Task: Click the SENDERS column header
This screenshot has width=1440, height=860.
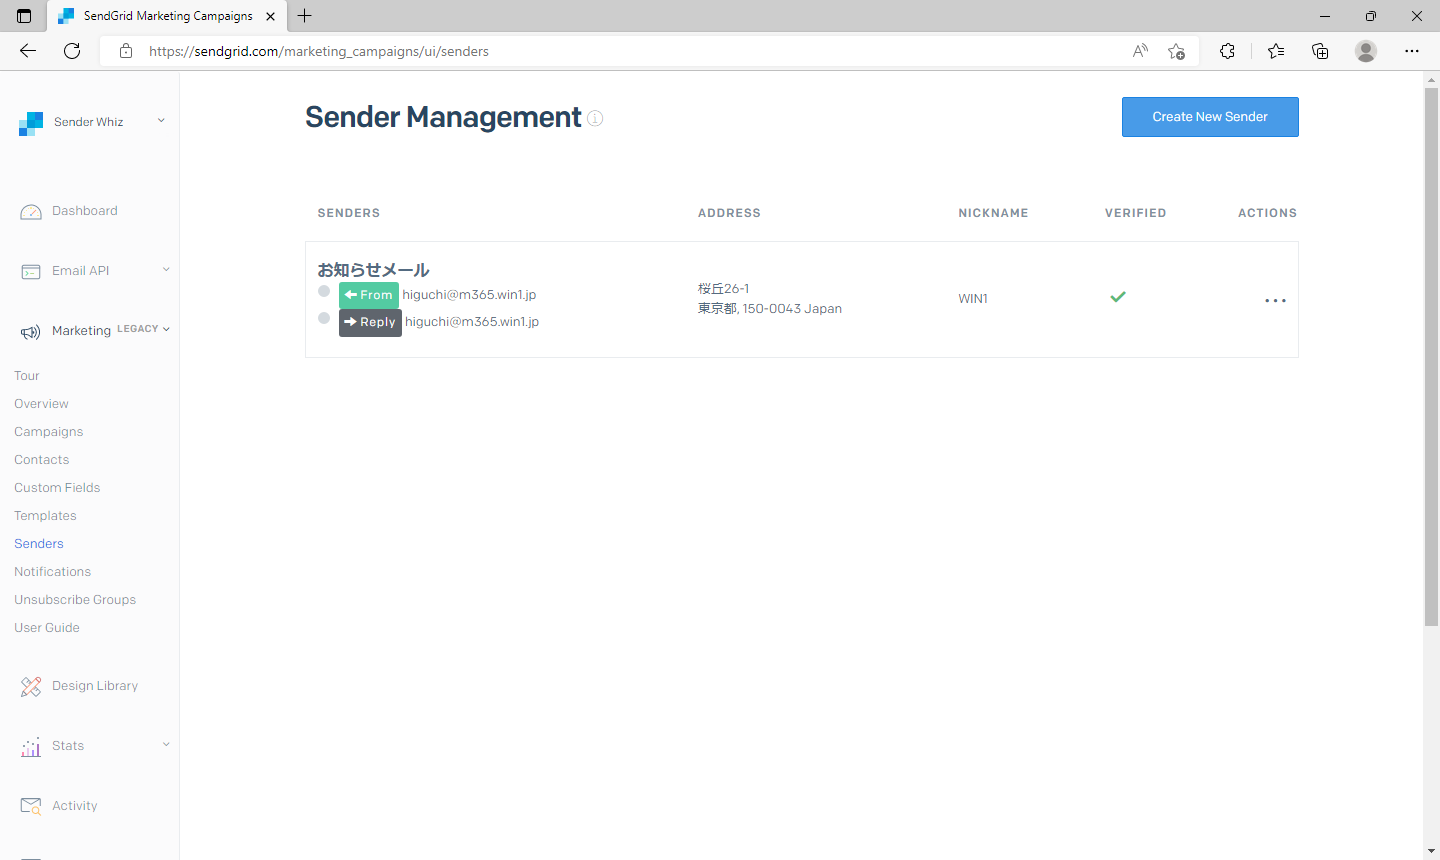Action: tap(349, 213)
